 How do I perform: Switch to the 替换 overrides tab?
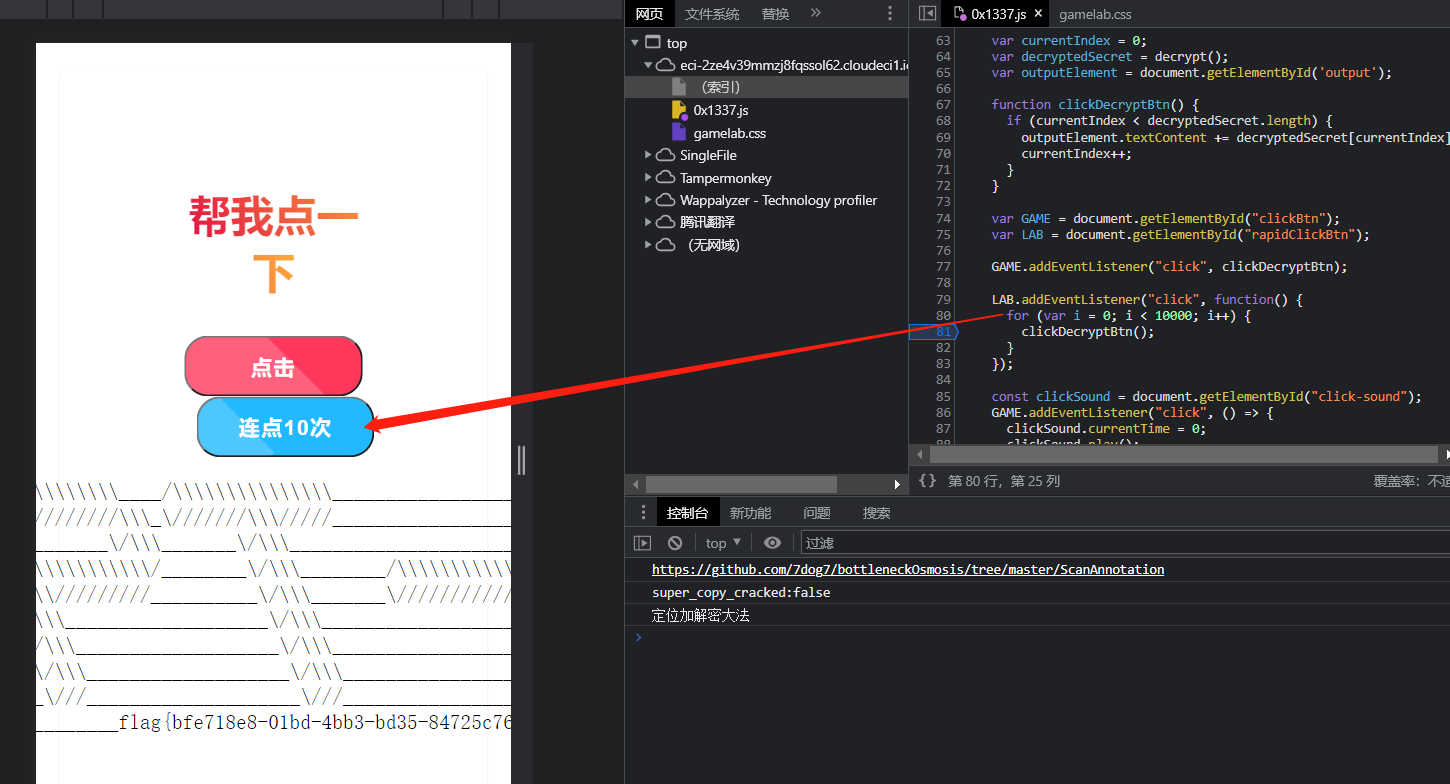pyautogui.click(x=775, y=14)
